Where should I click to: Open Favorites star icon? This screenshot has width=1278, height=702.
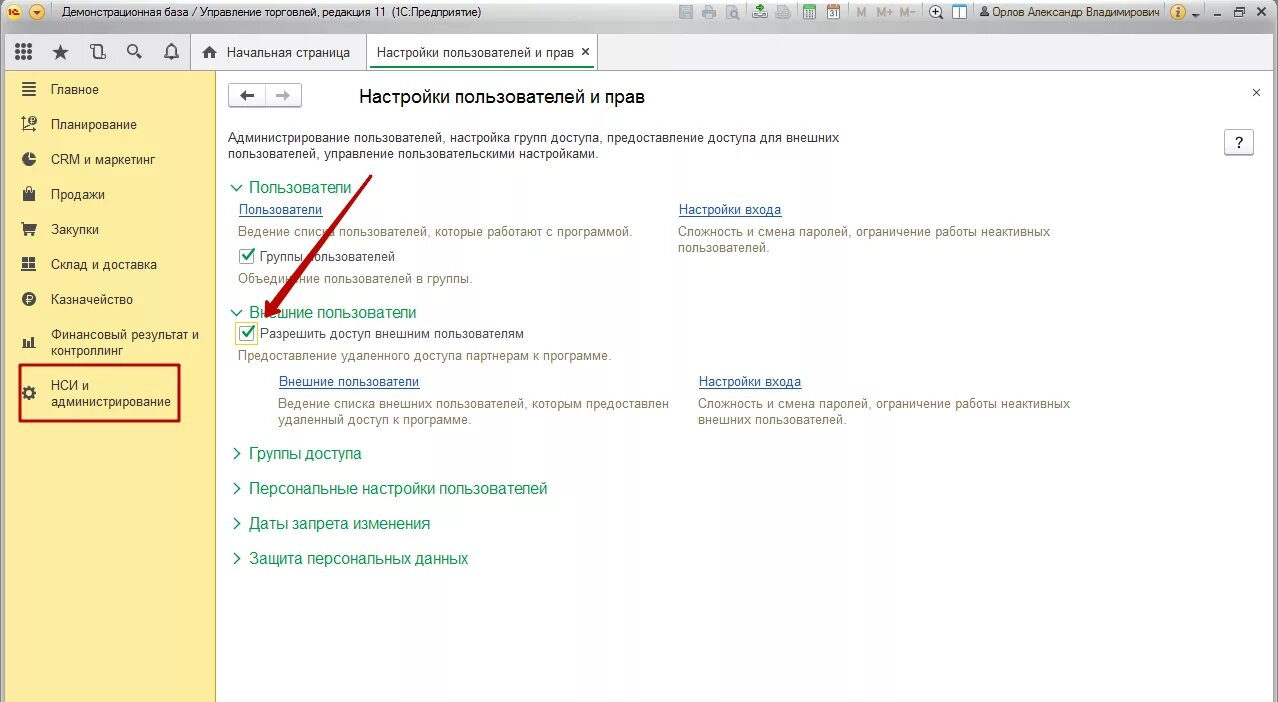(x=60, y=52)
